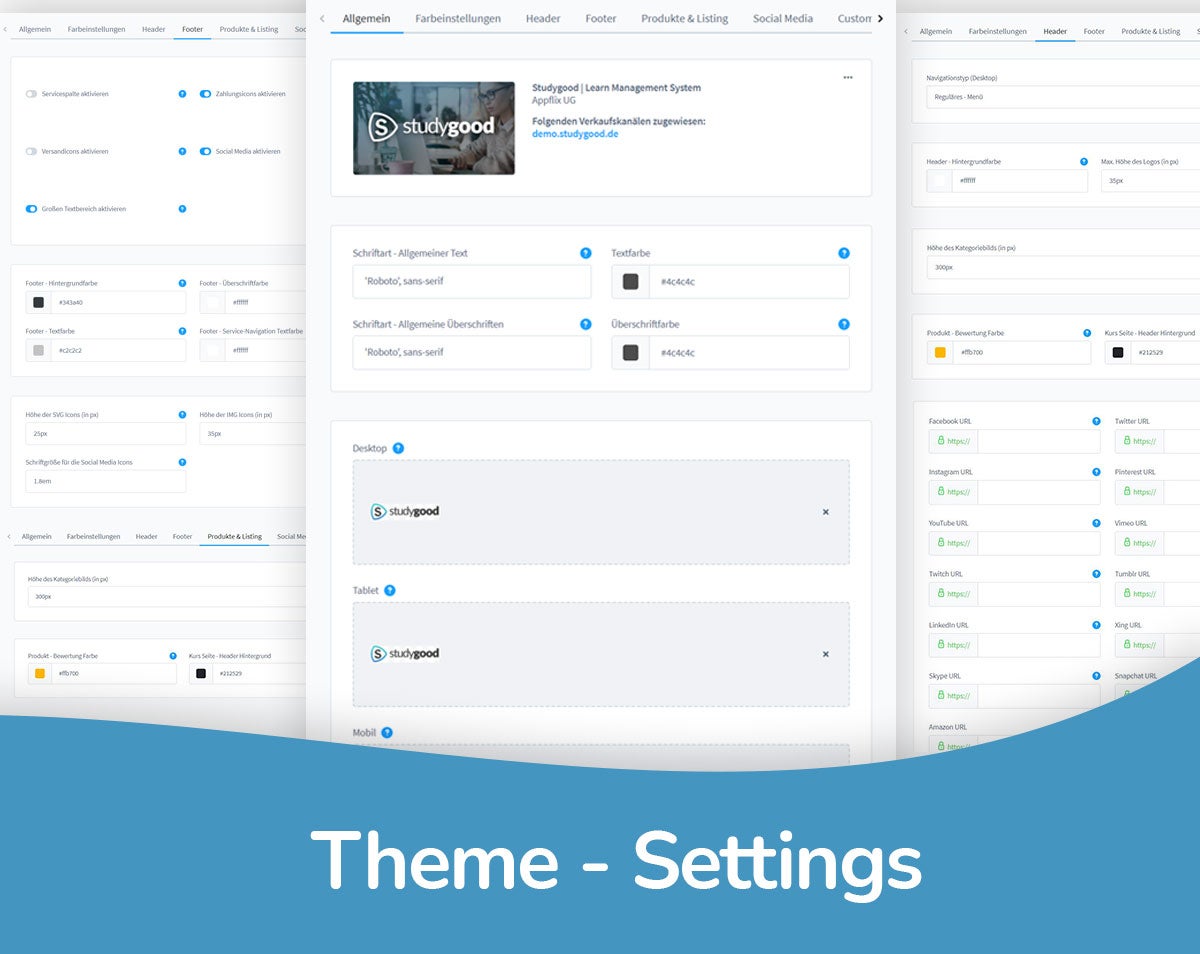Click the Schriftart - Allgemeine Überschriften input field
The height and width of the screenshot is (954, 1200).
point(472,353)
